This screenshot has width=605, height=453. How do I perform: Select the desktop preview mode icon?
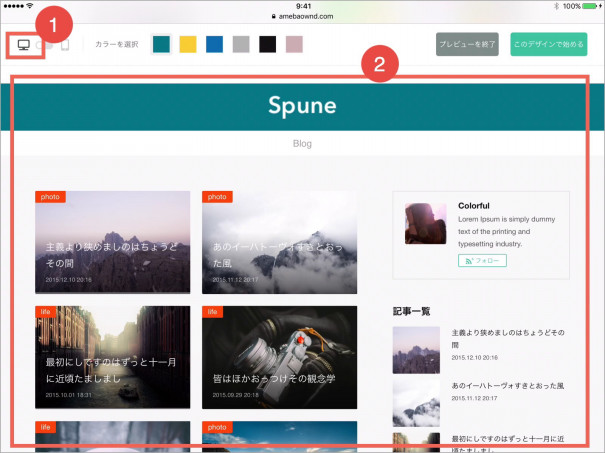click(x=23, y=44)
